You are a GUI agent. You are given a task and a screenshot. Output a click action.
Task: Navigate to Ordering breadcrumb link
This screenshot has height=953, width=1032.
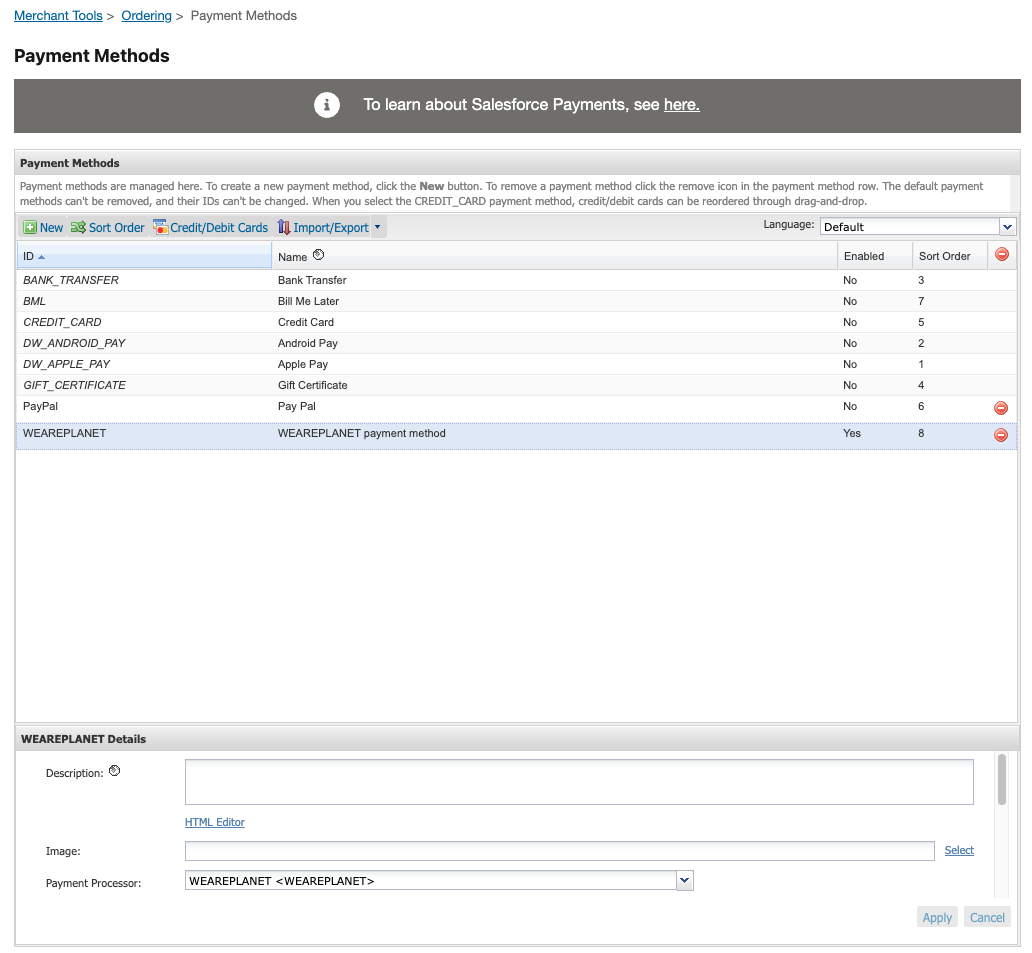pos(146,16)
